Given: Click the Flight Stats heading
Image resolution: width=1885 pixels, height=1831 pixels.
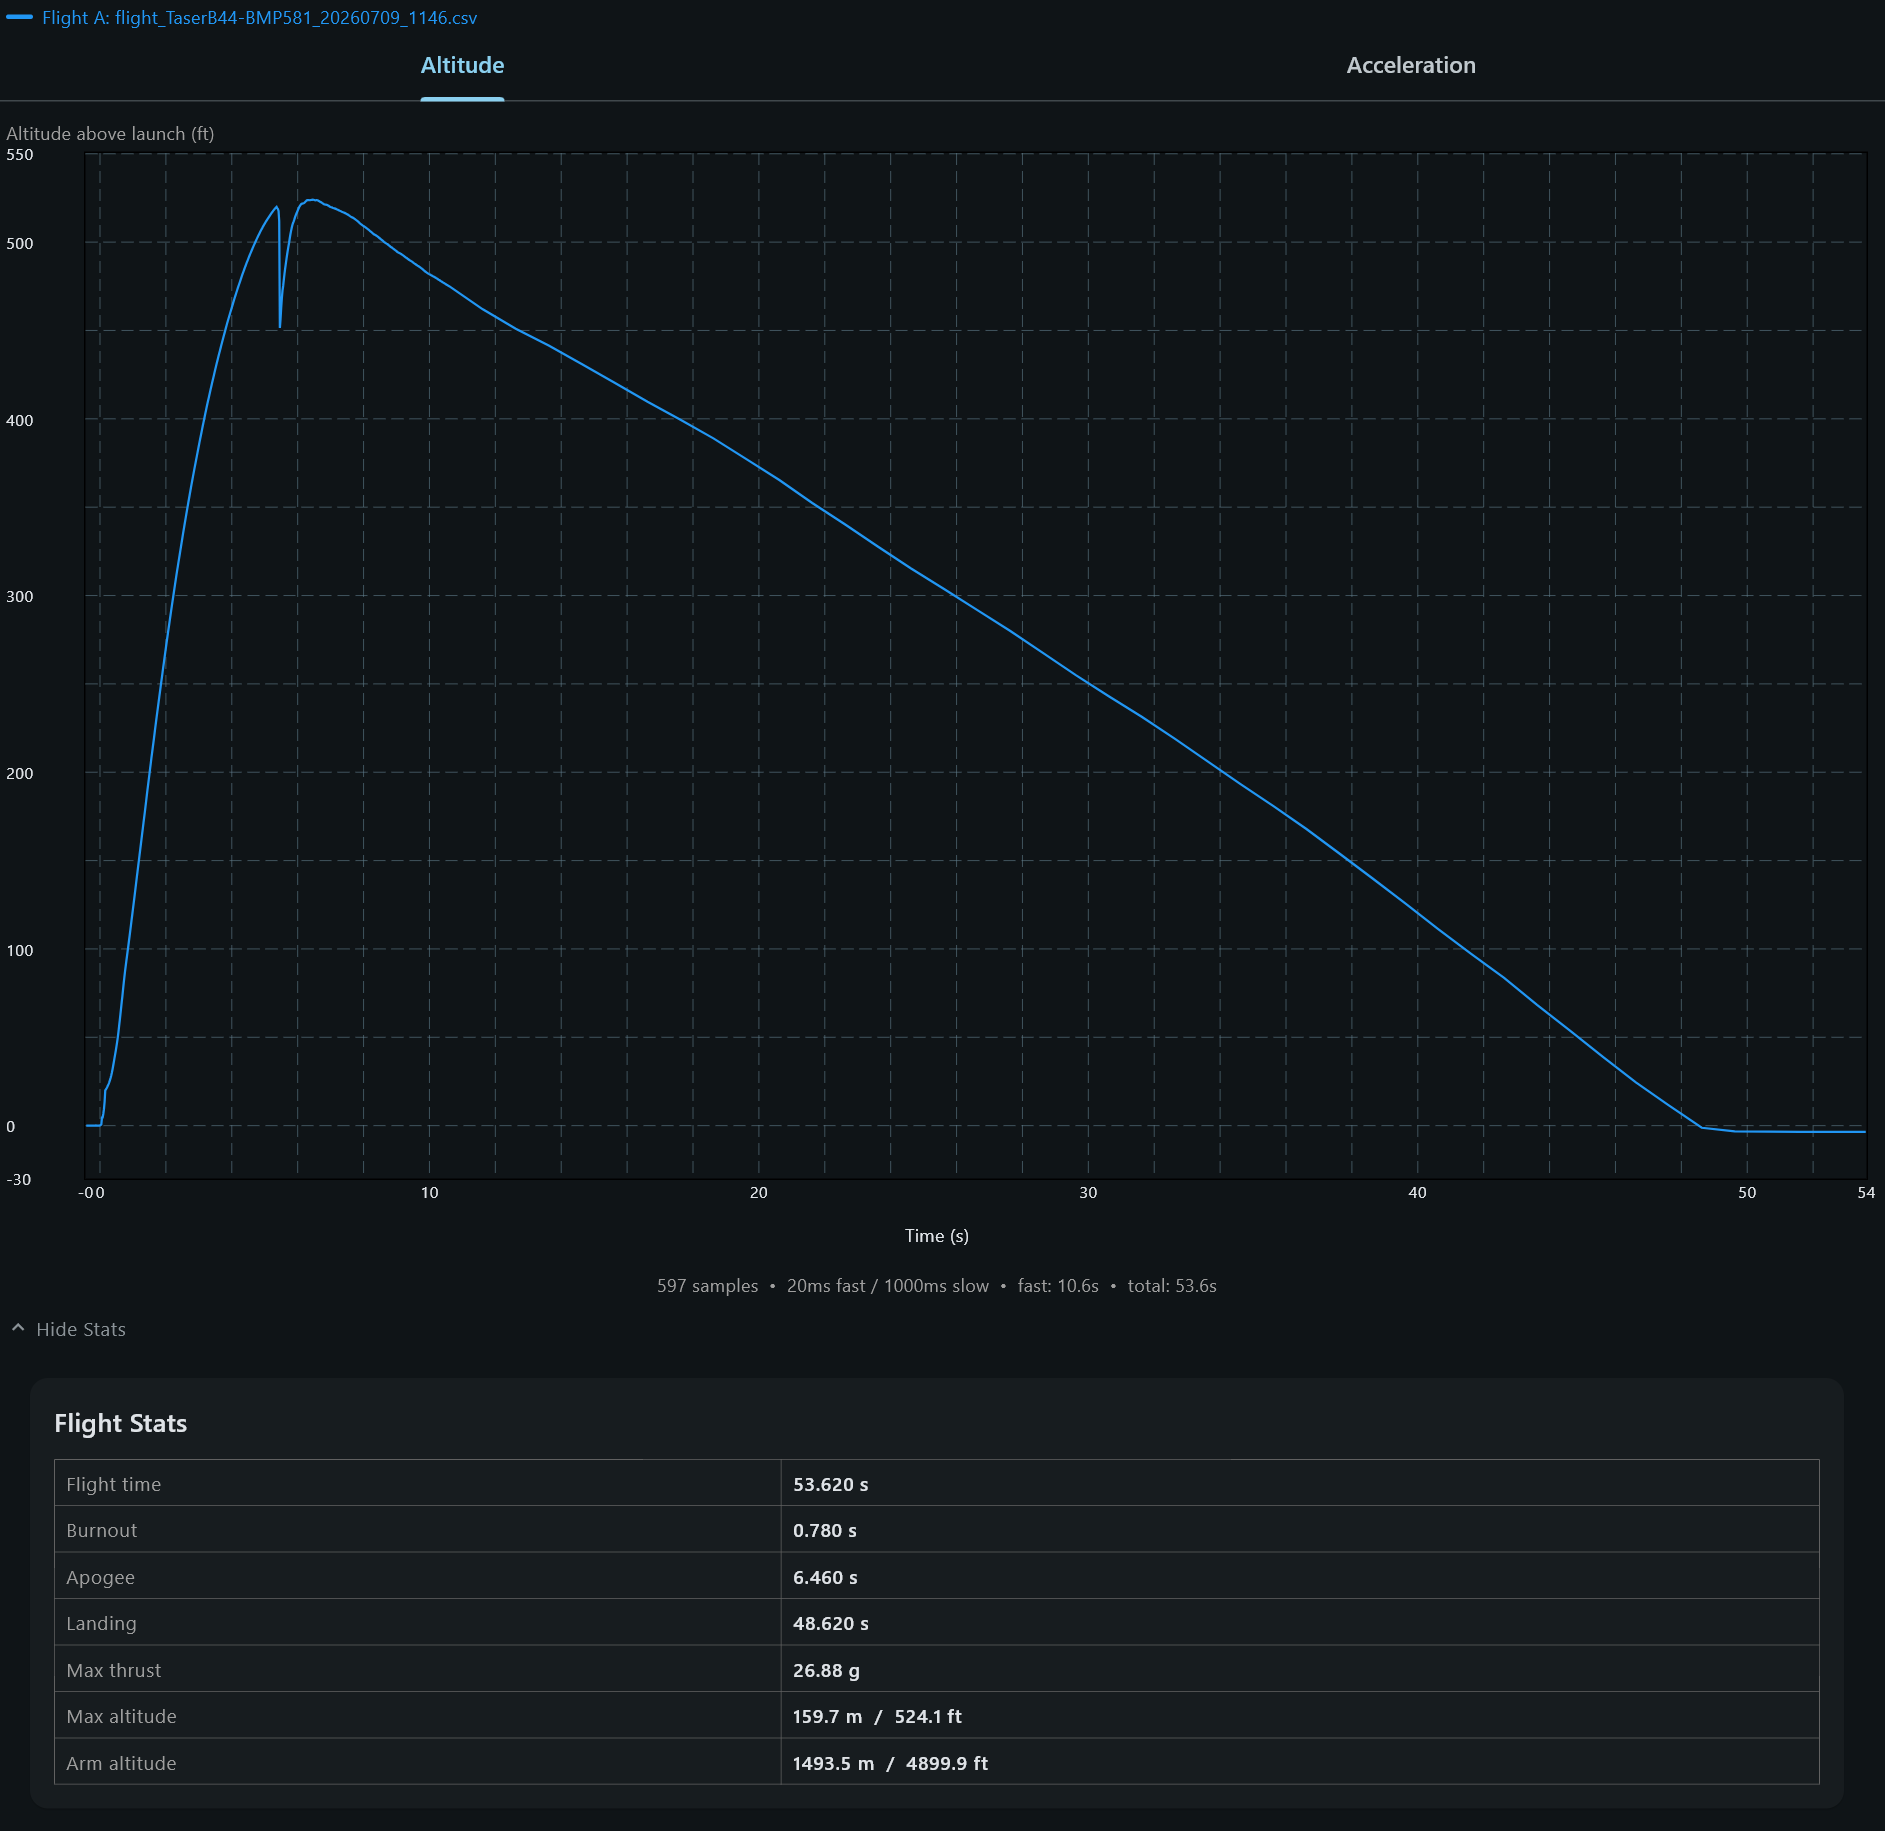Looking at the screenshot, I should (x=121, y=1423).
